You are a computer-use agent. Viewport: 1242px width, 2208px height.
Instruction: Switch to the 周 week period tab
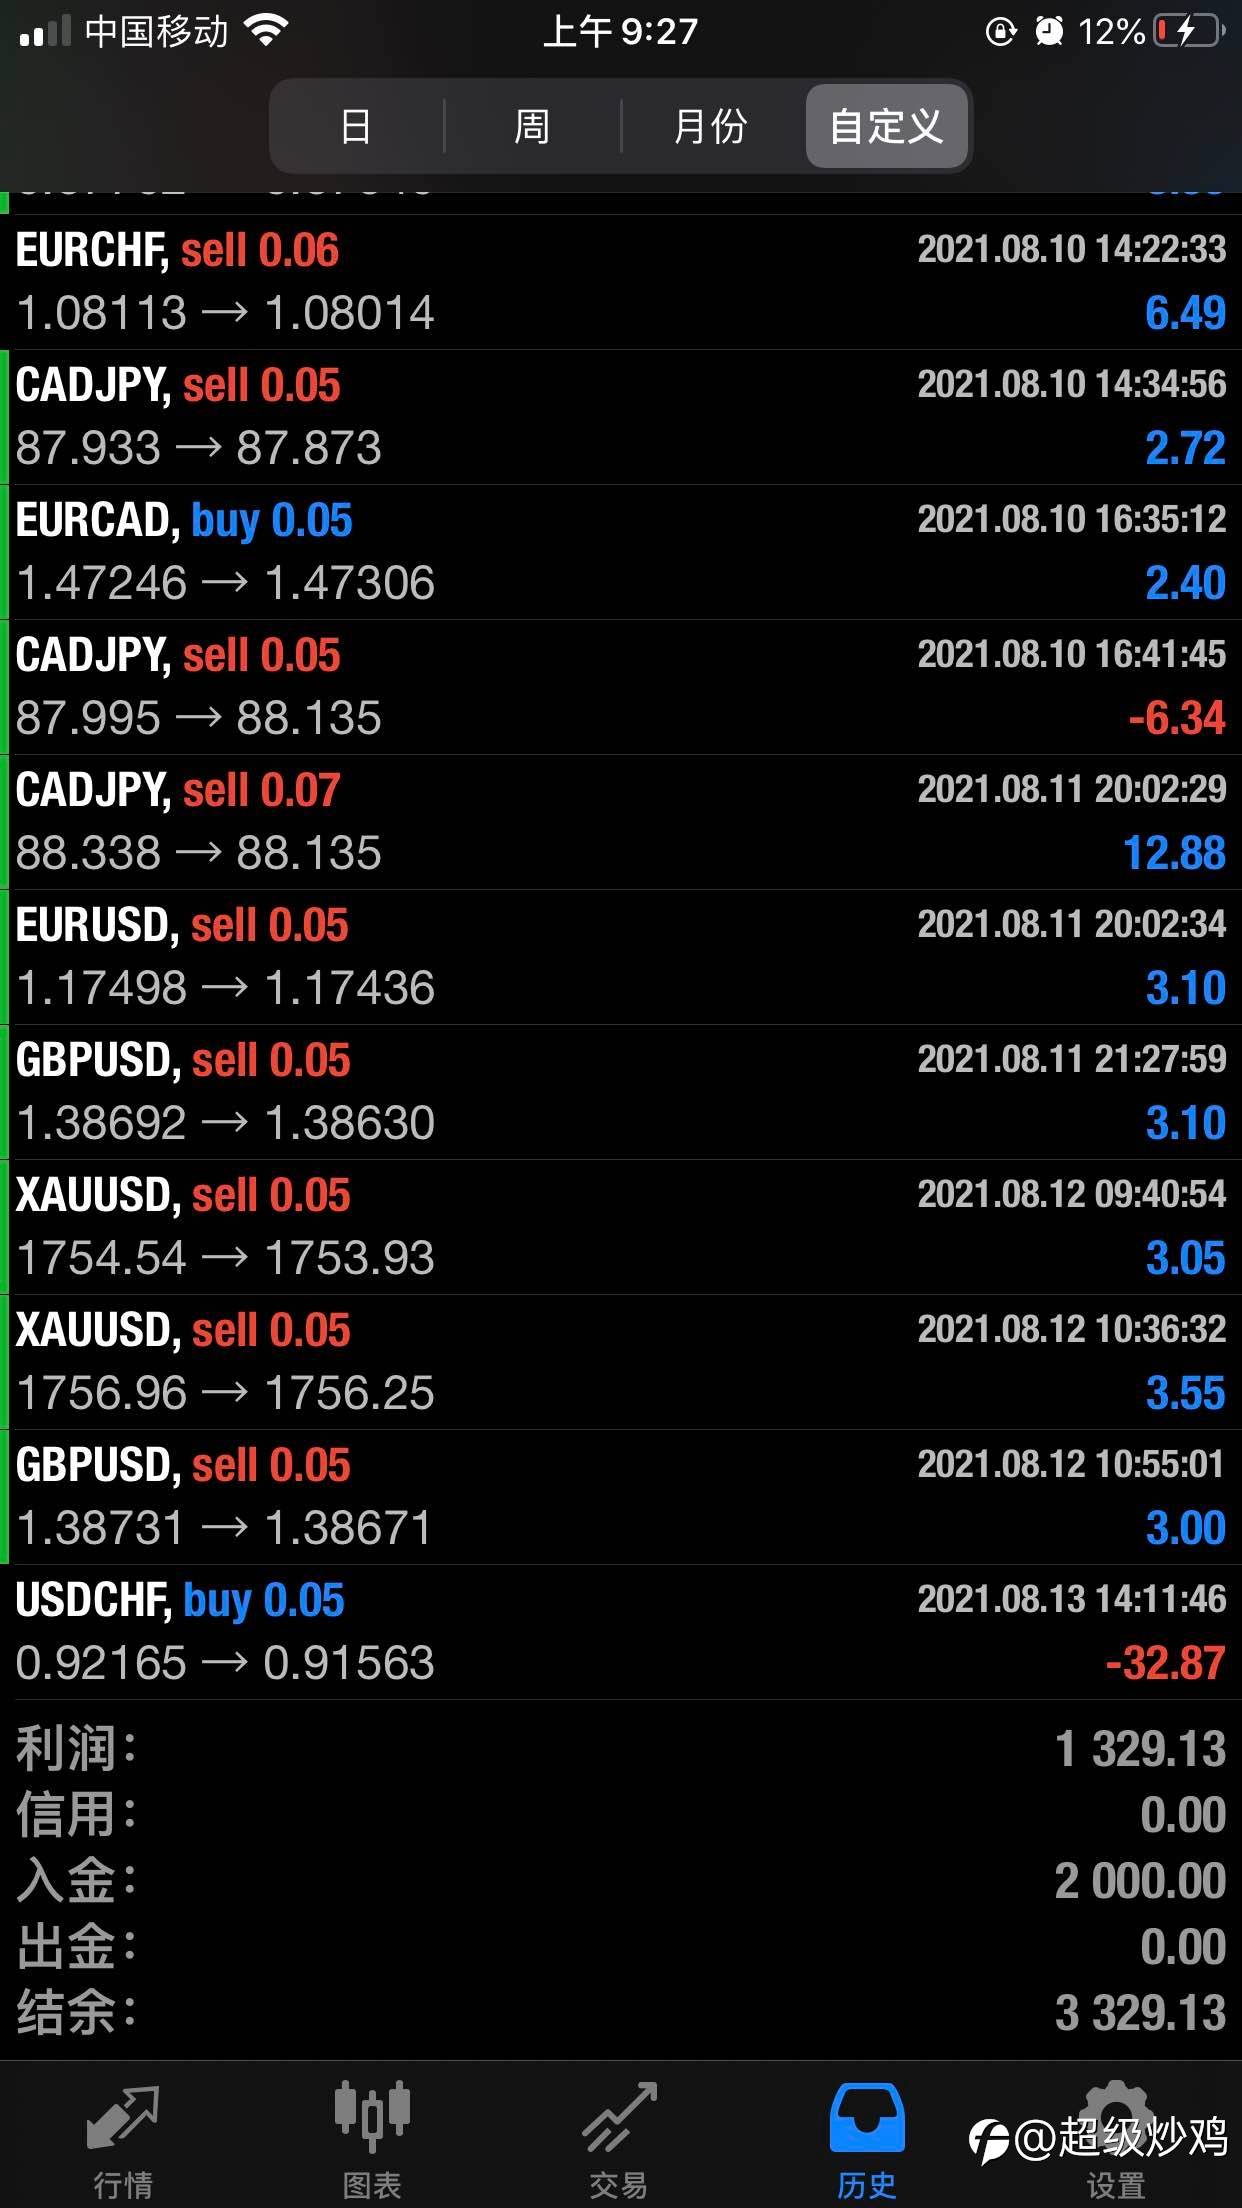pos(532,127)
